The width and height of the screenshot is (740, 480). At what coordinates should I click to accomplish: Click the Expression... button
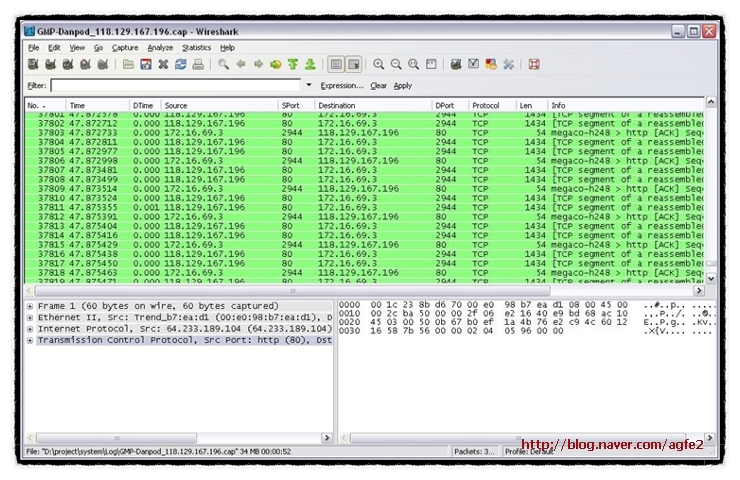[342, 85]
